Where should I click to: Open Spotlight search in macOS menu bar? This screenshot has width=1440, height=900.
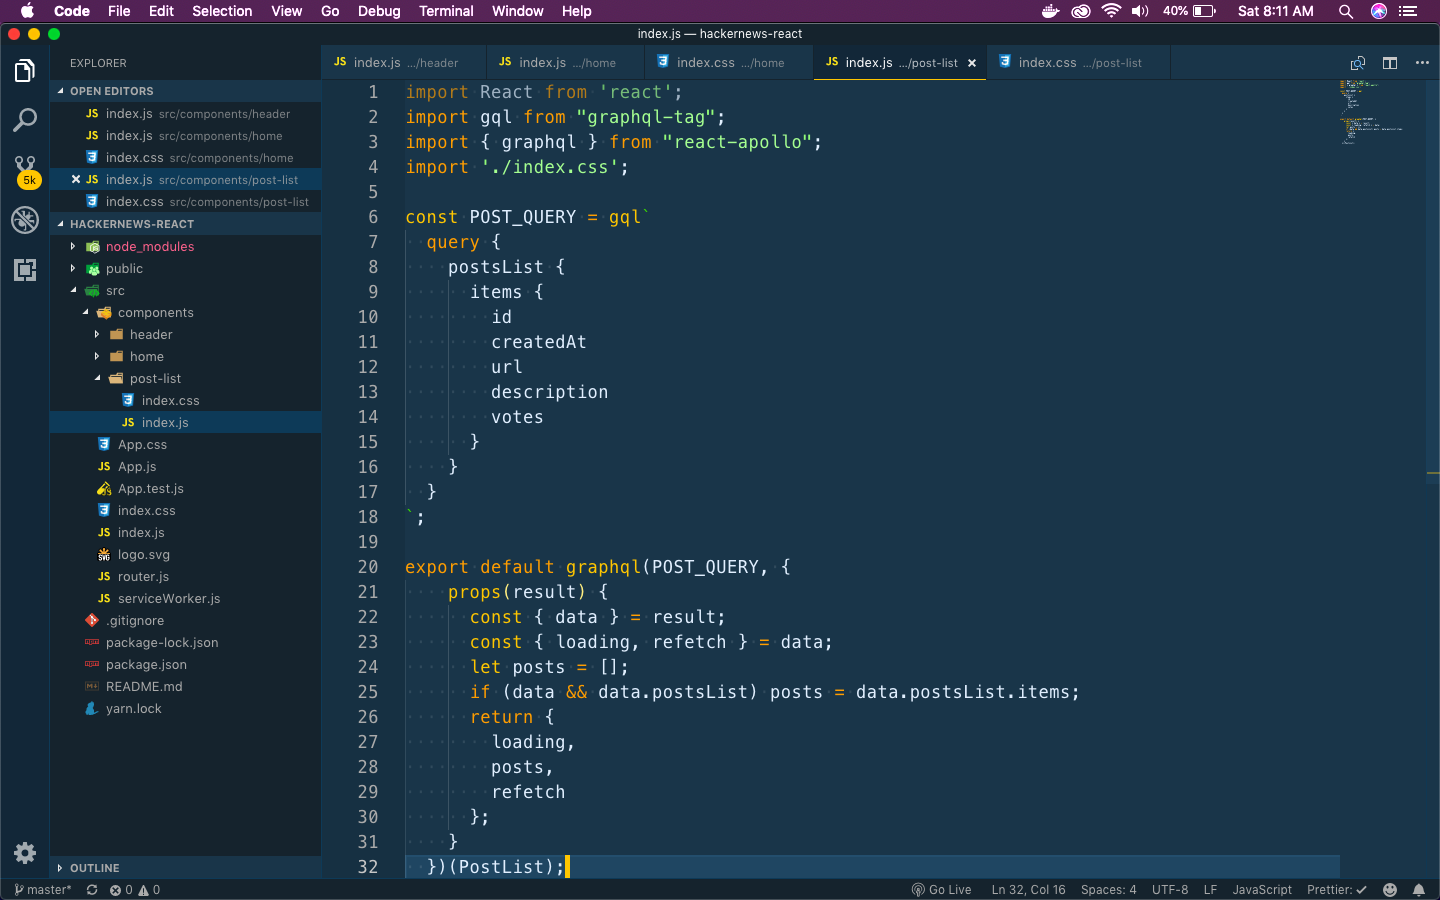click(x=1346, y=11)
